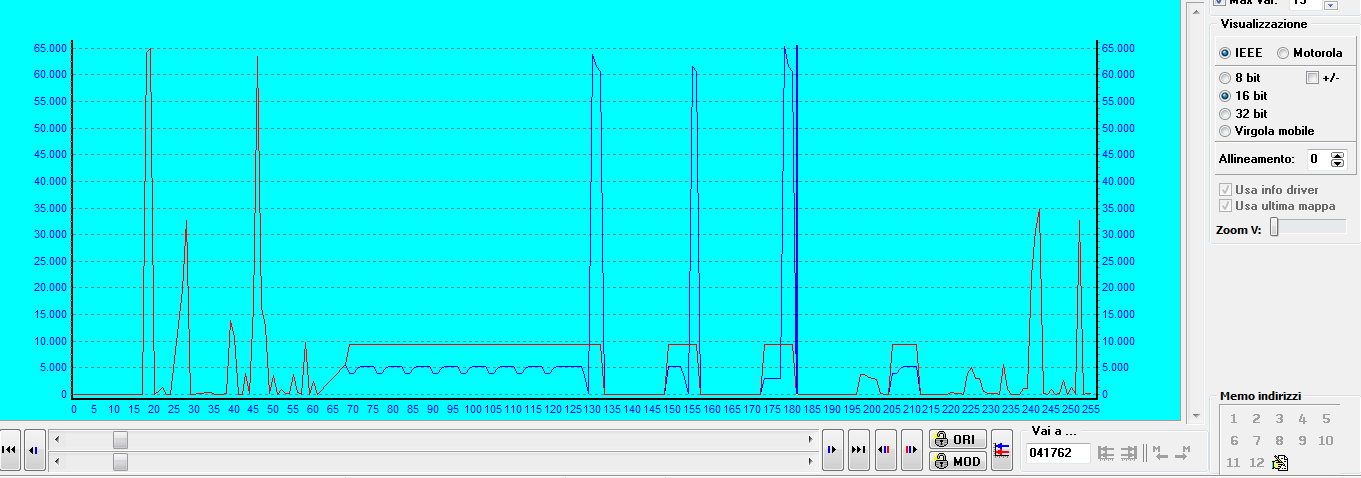Go to previous difference (red-blue left arrow)
Screen dimensions: 1361x478
tap(885, 450)
